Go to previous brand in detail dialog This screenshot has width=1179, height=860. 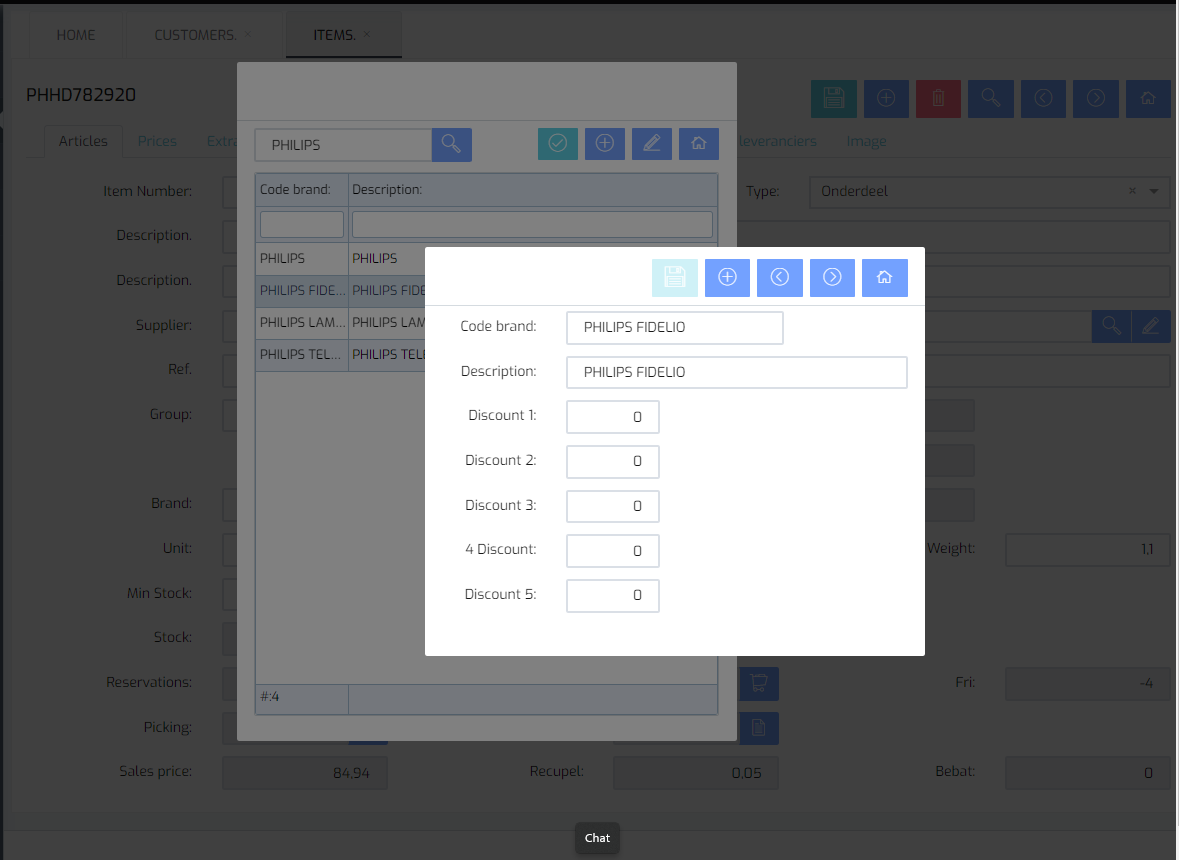(780, 277)
